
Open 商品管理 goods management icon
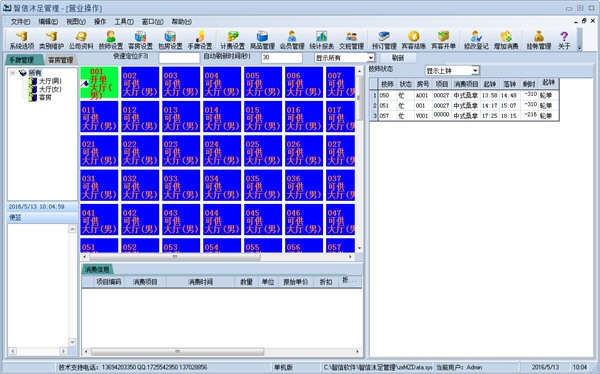point(262,41)
